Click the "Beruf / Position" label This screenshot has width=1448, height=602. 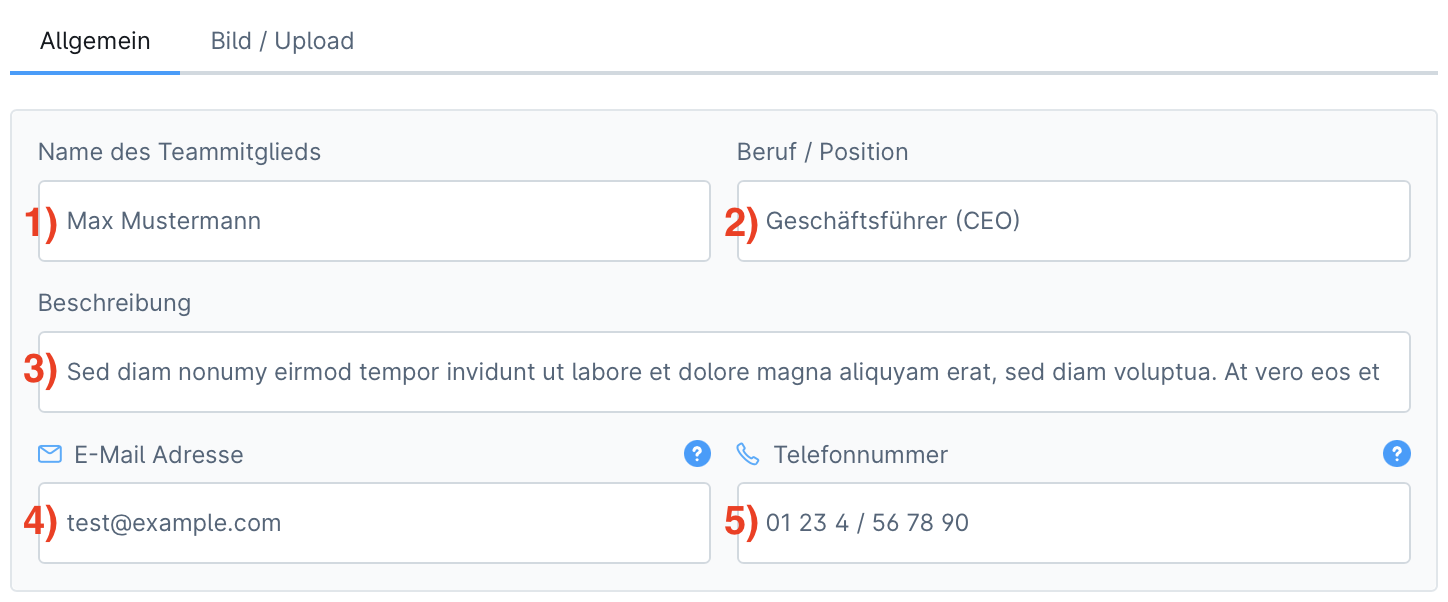pos(822,152)
